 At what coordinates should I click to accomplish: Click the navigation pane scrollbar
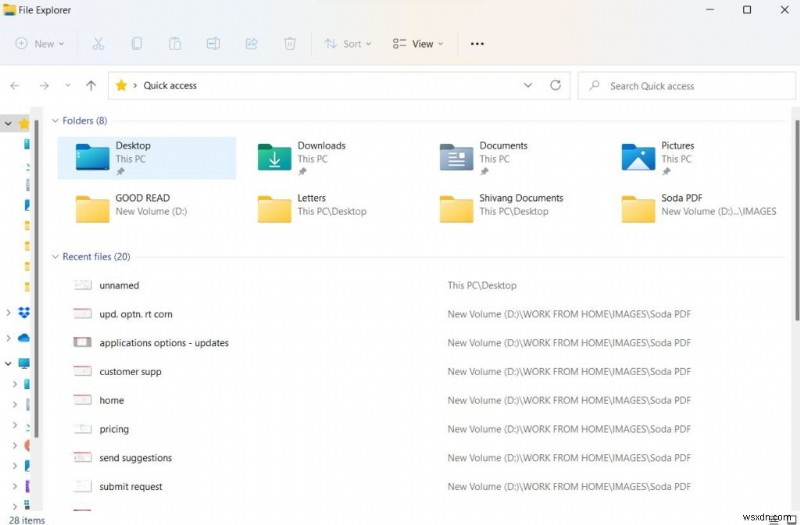pyautogui.click(x=37, y=278)
